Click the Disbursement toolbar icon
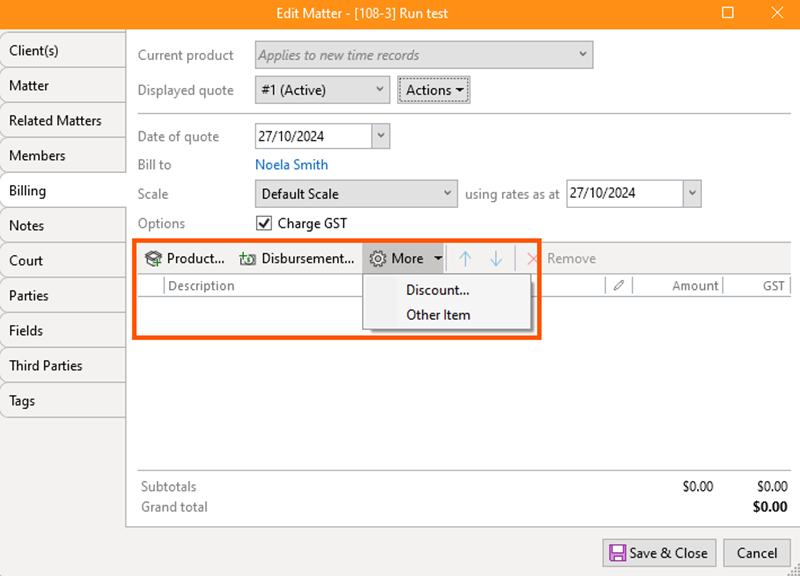 click(x=247, y=259)
